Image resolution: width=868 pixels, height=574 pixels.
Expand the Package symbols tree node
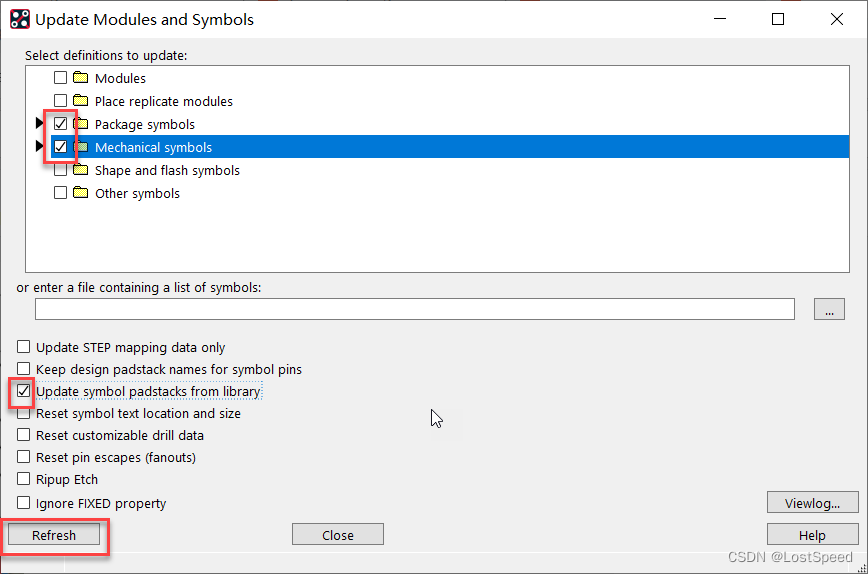pyautogui.click(x=40, y=124)
